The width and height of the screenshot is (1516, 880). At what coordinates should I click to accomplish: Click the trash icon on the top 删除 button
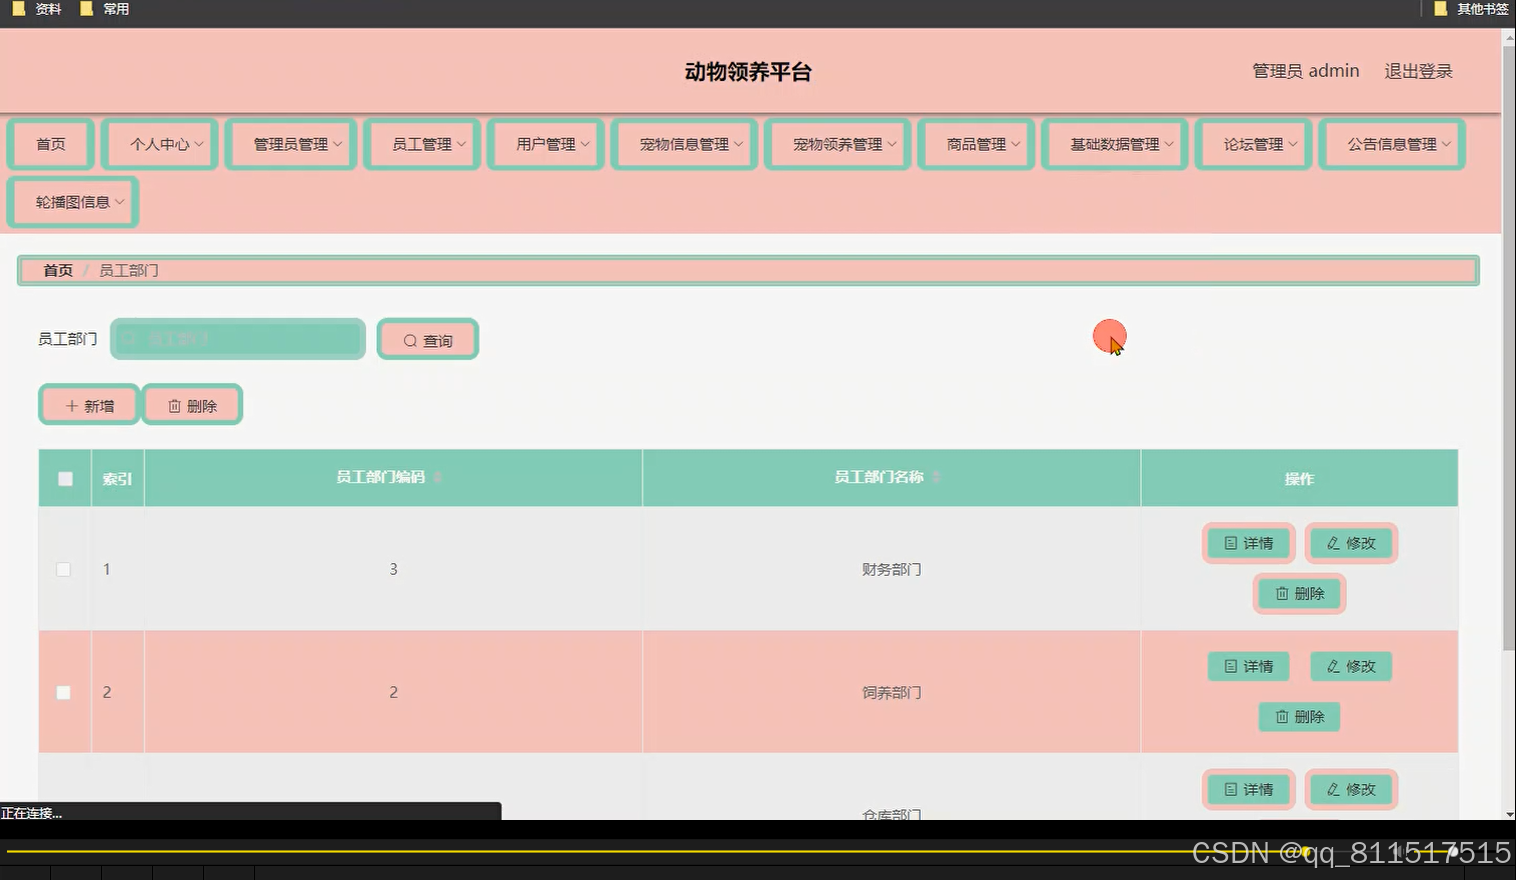(x=173, y=405)
